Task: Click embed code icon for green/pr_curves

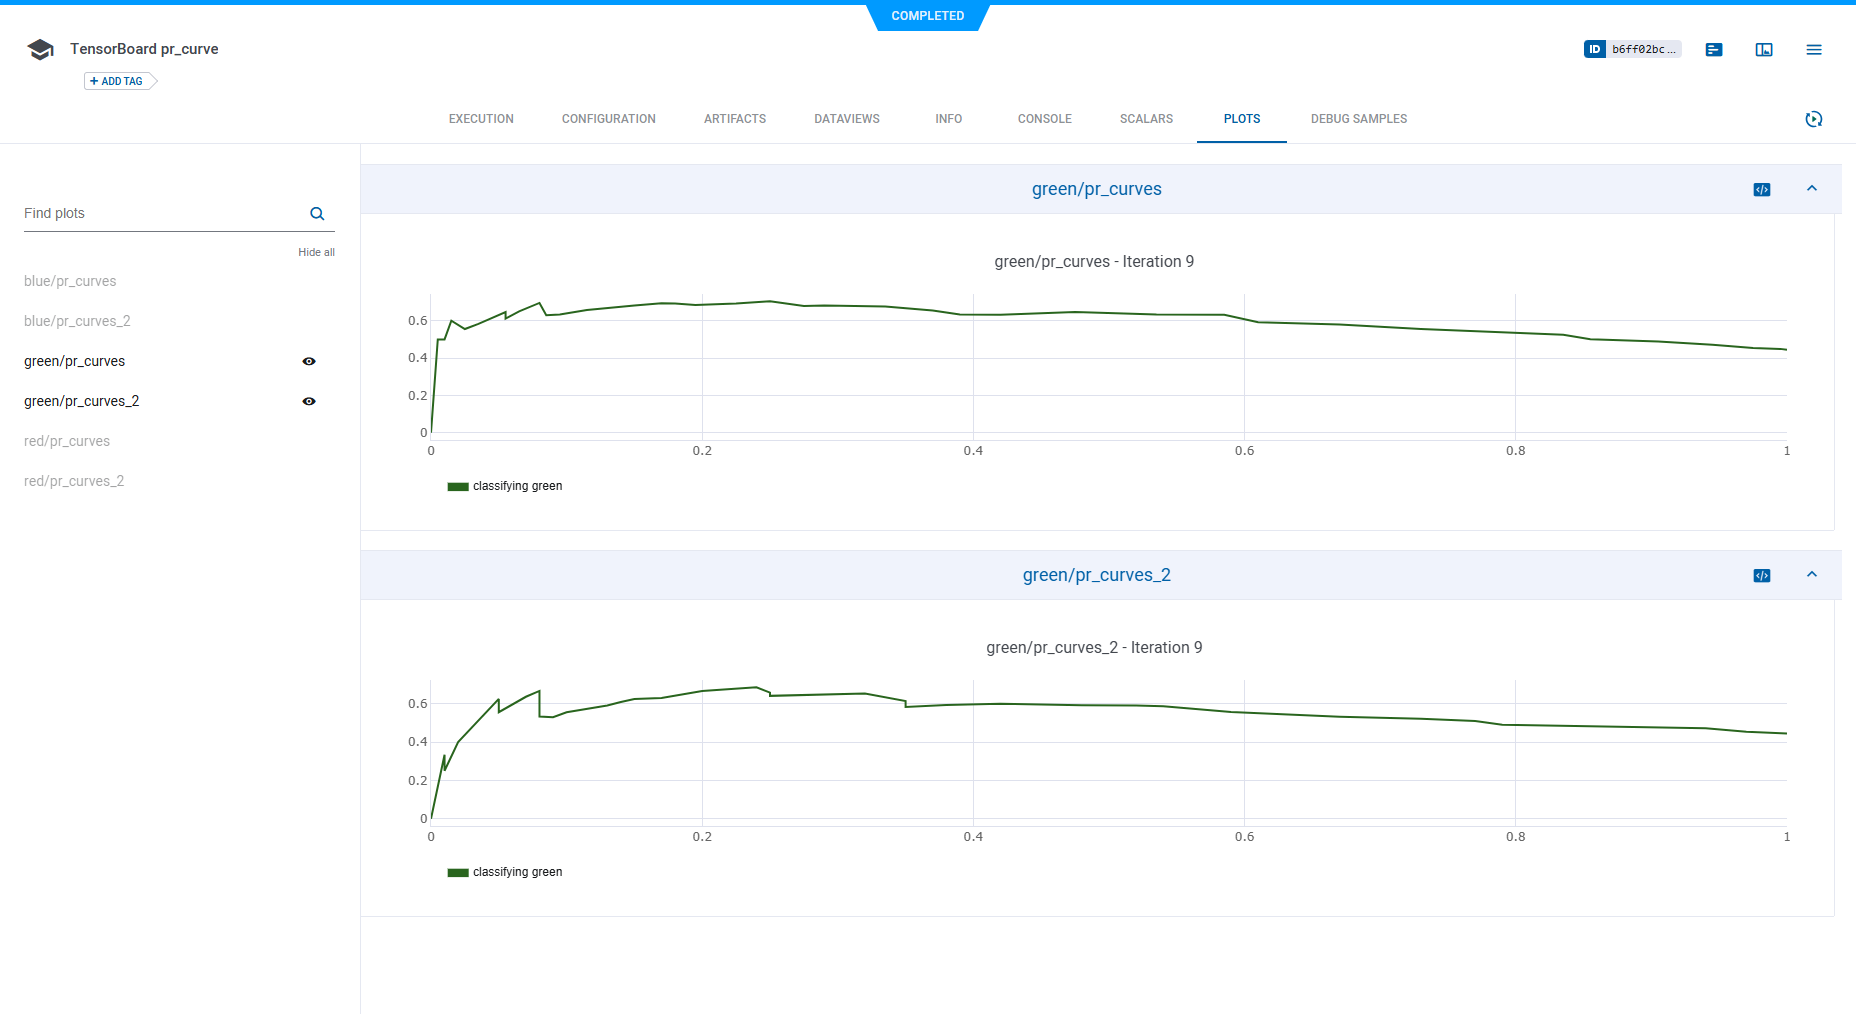Action: (1762, 190)
